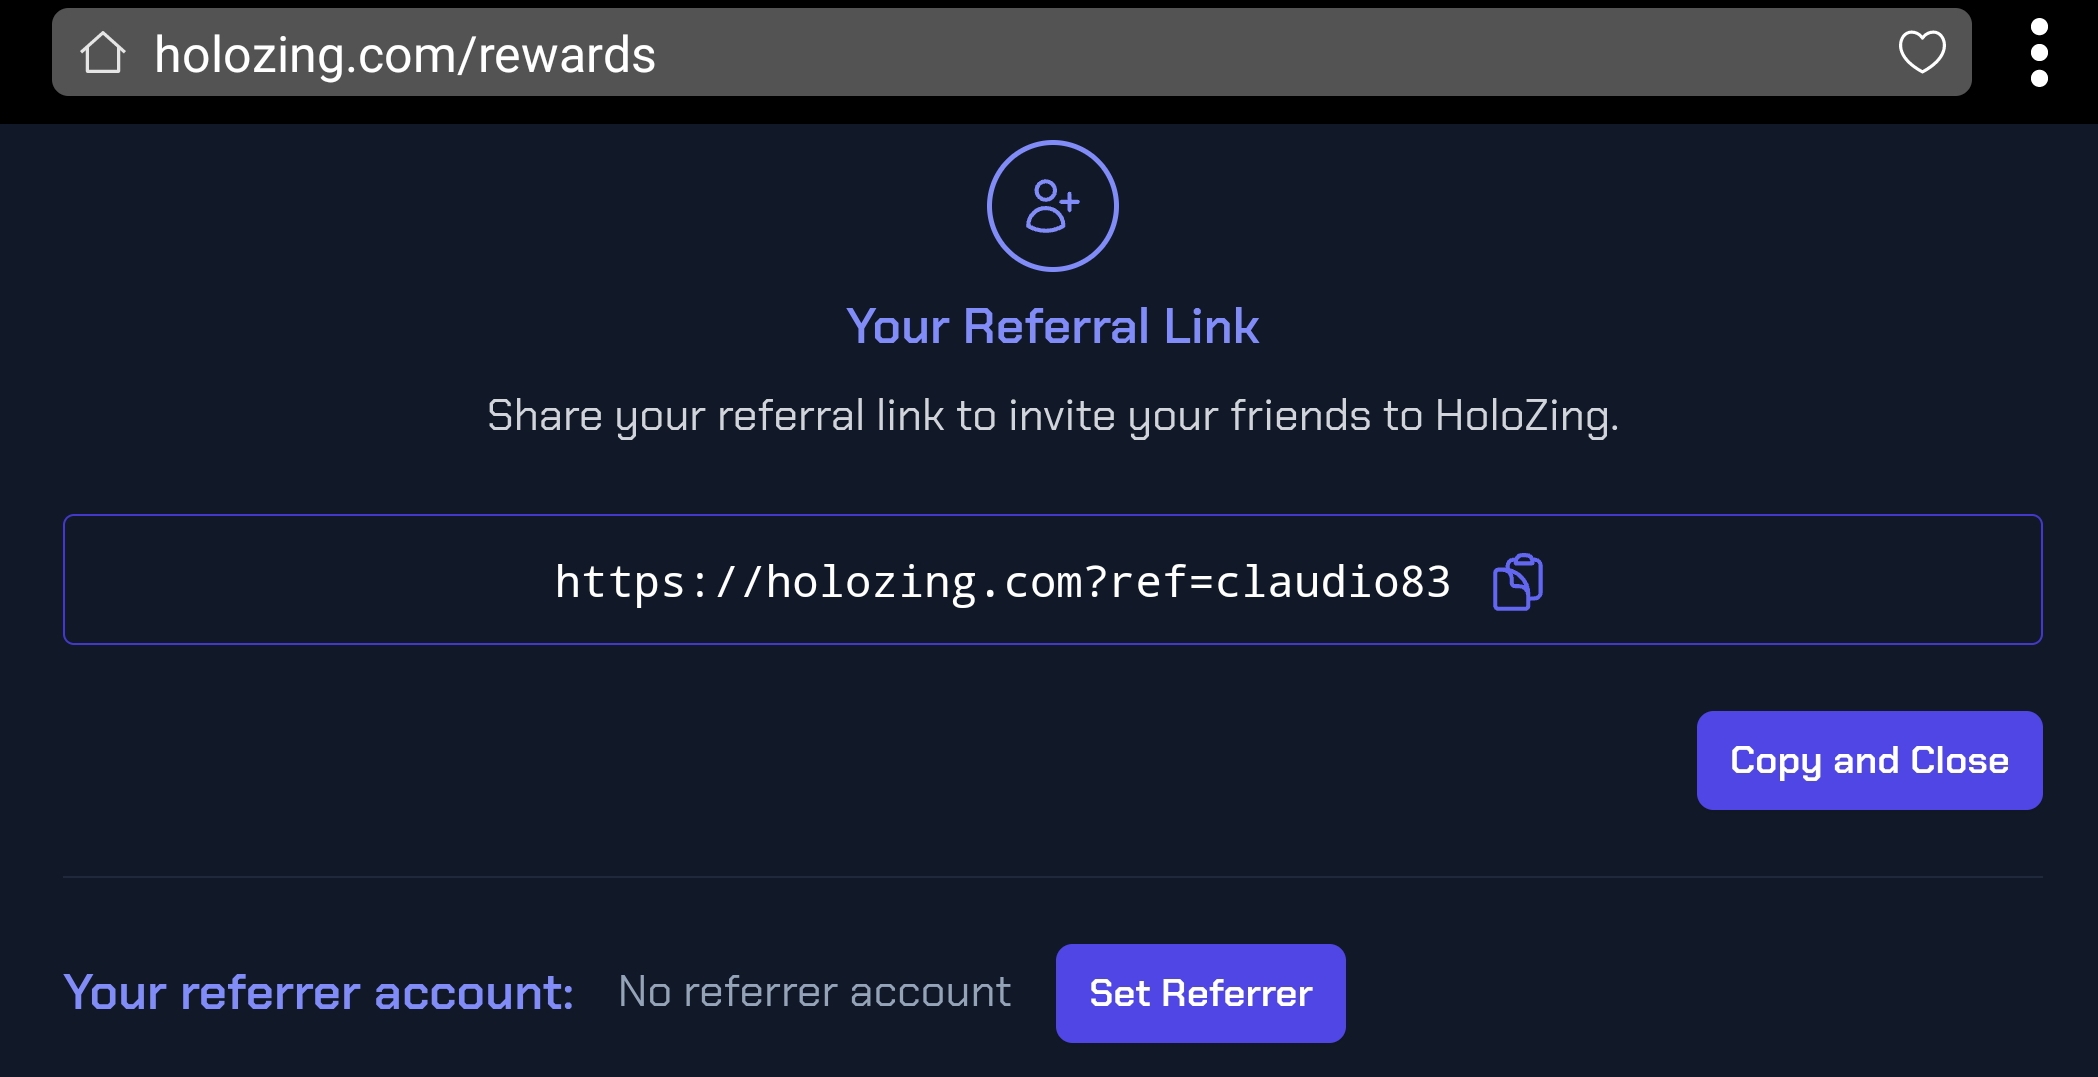Click the Set Referrer button
This screenshot has height=1077, width=2098.
tap(1200, 993)
